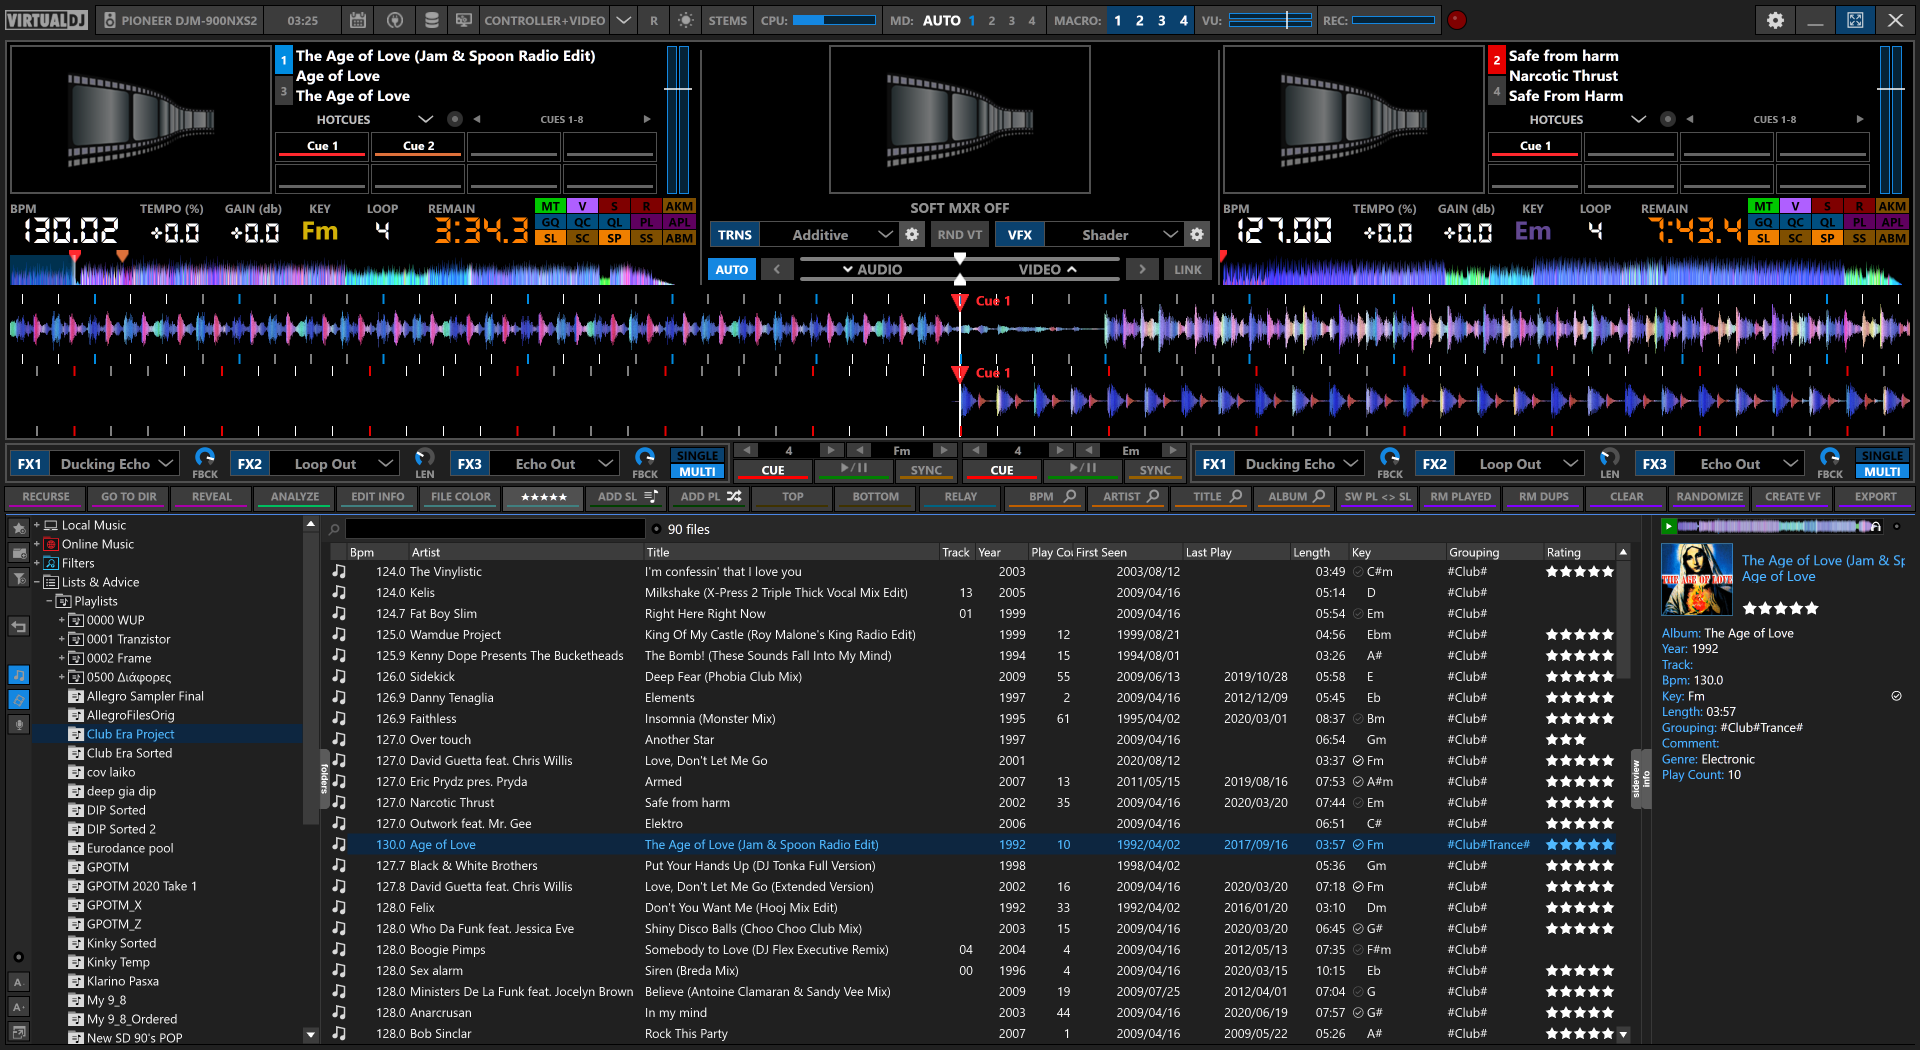Viewport: 1920px width, 1050px height.
Task: Toggle TRNS video transition
Action: click(734, 235)
